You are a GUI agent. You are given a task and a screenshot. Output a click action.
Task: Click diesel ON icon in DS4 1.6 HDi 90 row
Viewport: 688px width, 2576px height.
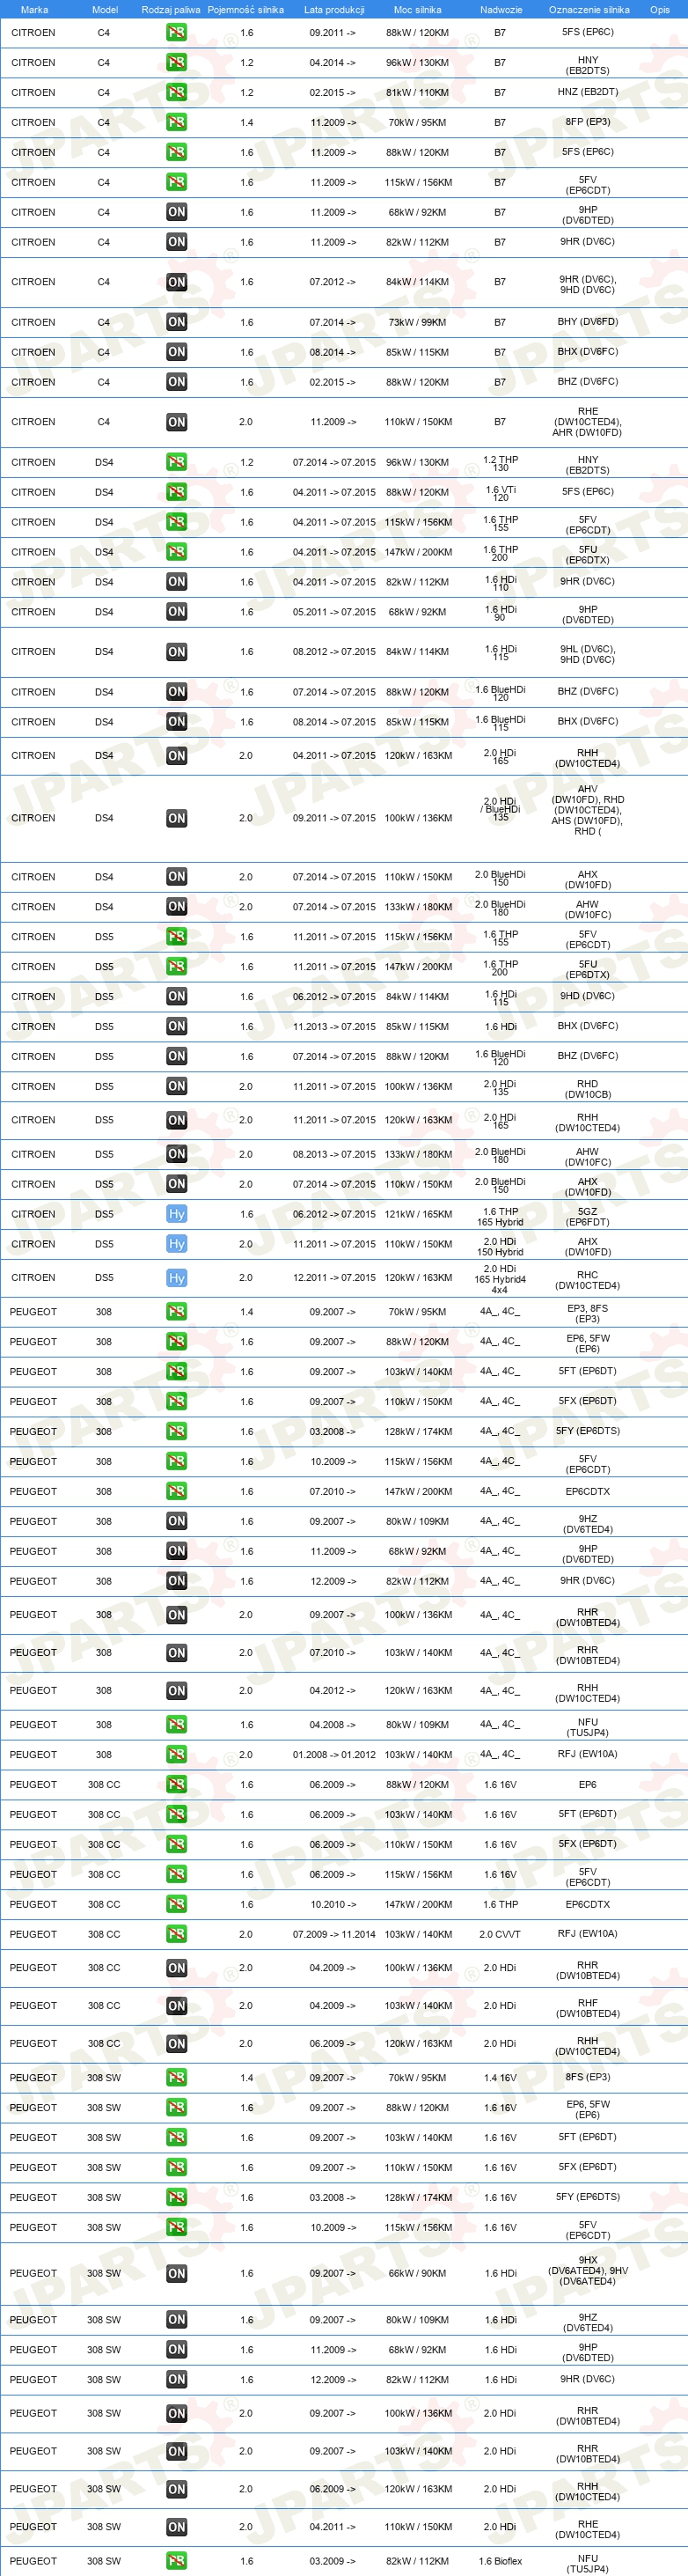tap(177, 612)
